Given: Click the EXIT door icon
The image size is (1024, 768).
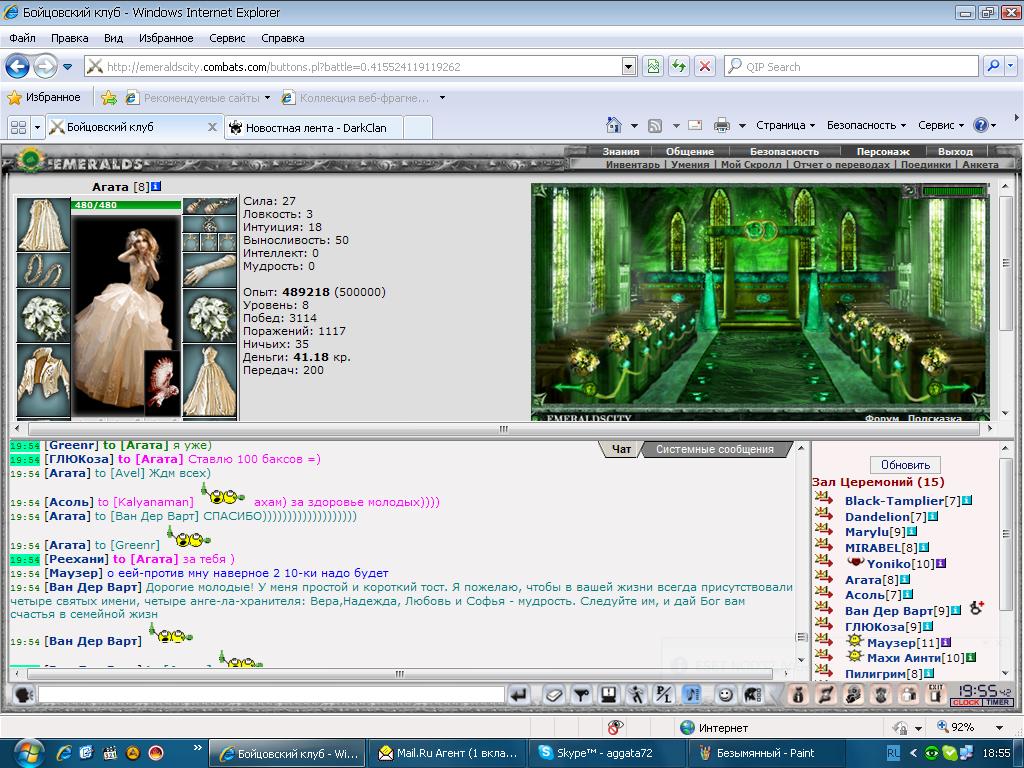Looking at the screenshot, I should [x=936, y=694].
